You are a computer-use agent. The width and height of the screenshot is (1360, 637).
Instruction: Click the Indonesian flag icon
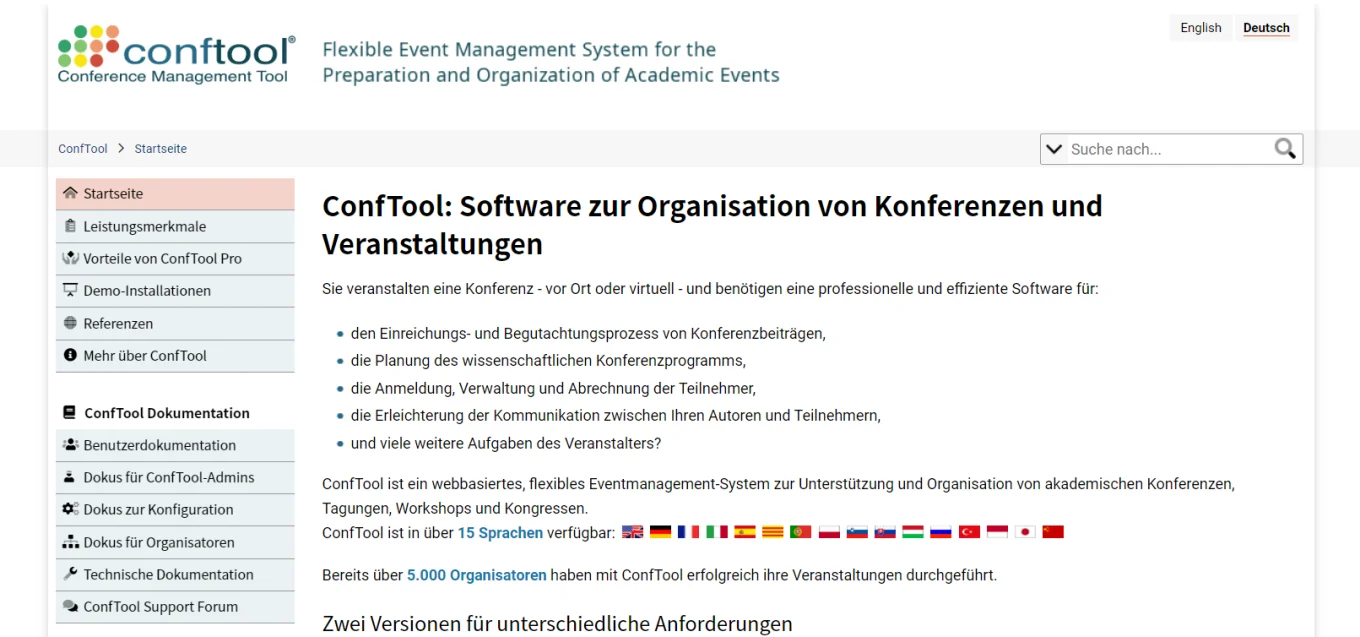[x=997, y=532]
